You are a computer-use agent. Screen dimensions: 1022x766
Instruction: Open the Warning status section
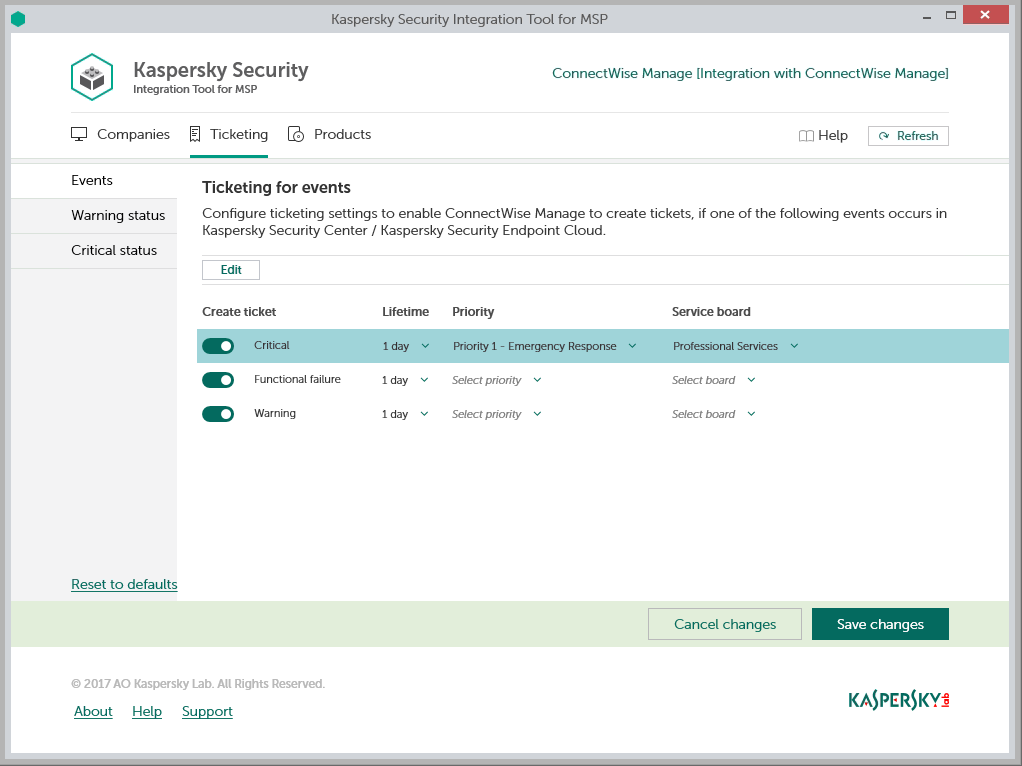click(x=117, y=215)
